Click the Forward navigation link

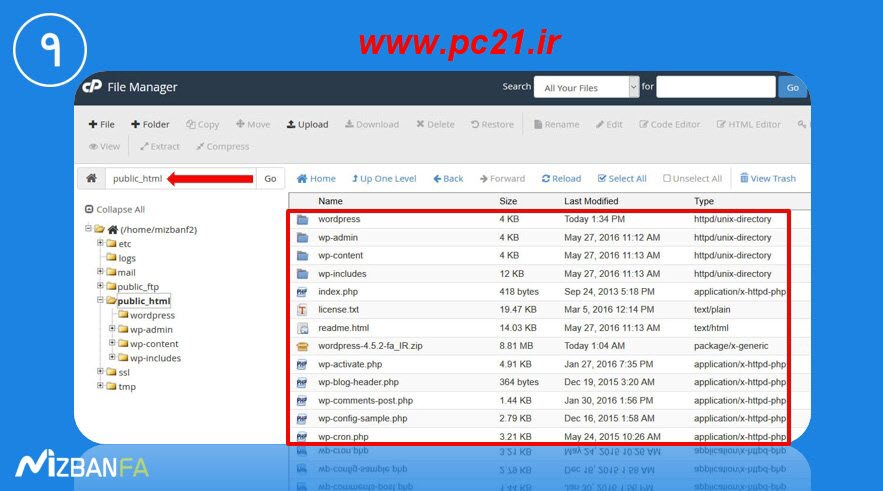click(x=502, y=178)
